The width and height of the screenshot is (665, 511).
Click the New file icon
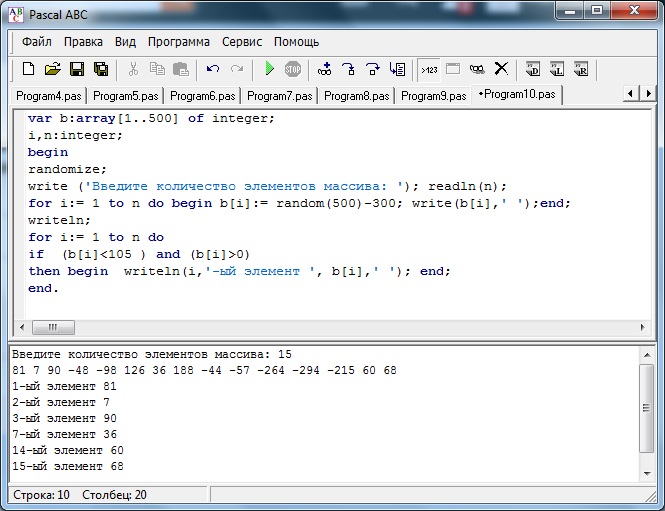pos(28,69)
